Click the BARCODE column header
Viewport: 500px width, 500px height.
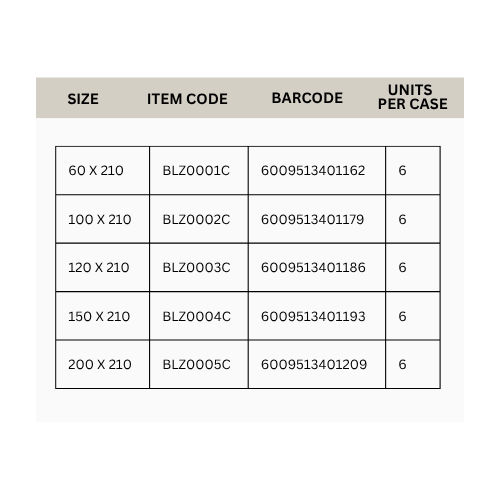pos(307,98)
